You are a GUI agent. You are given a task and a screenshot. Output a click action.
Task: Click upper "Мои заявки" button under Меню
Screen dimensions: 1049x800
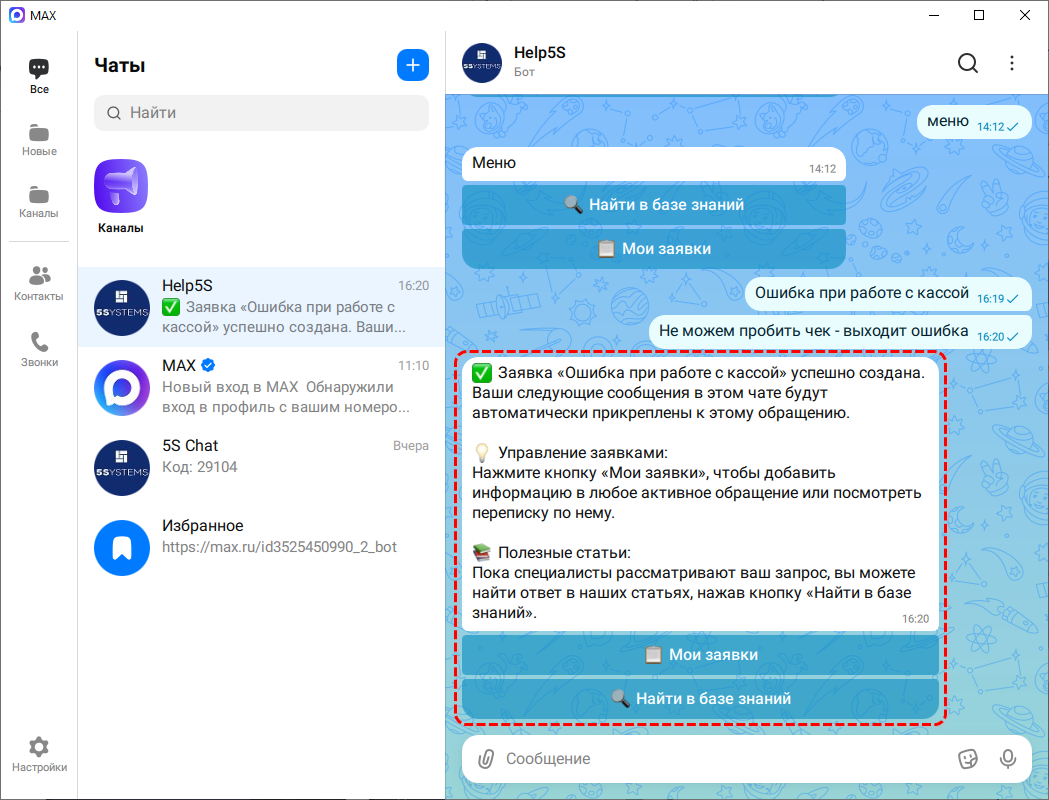click(x=654, y=249)
